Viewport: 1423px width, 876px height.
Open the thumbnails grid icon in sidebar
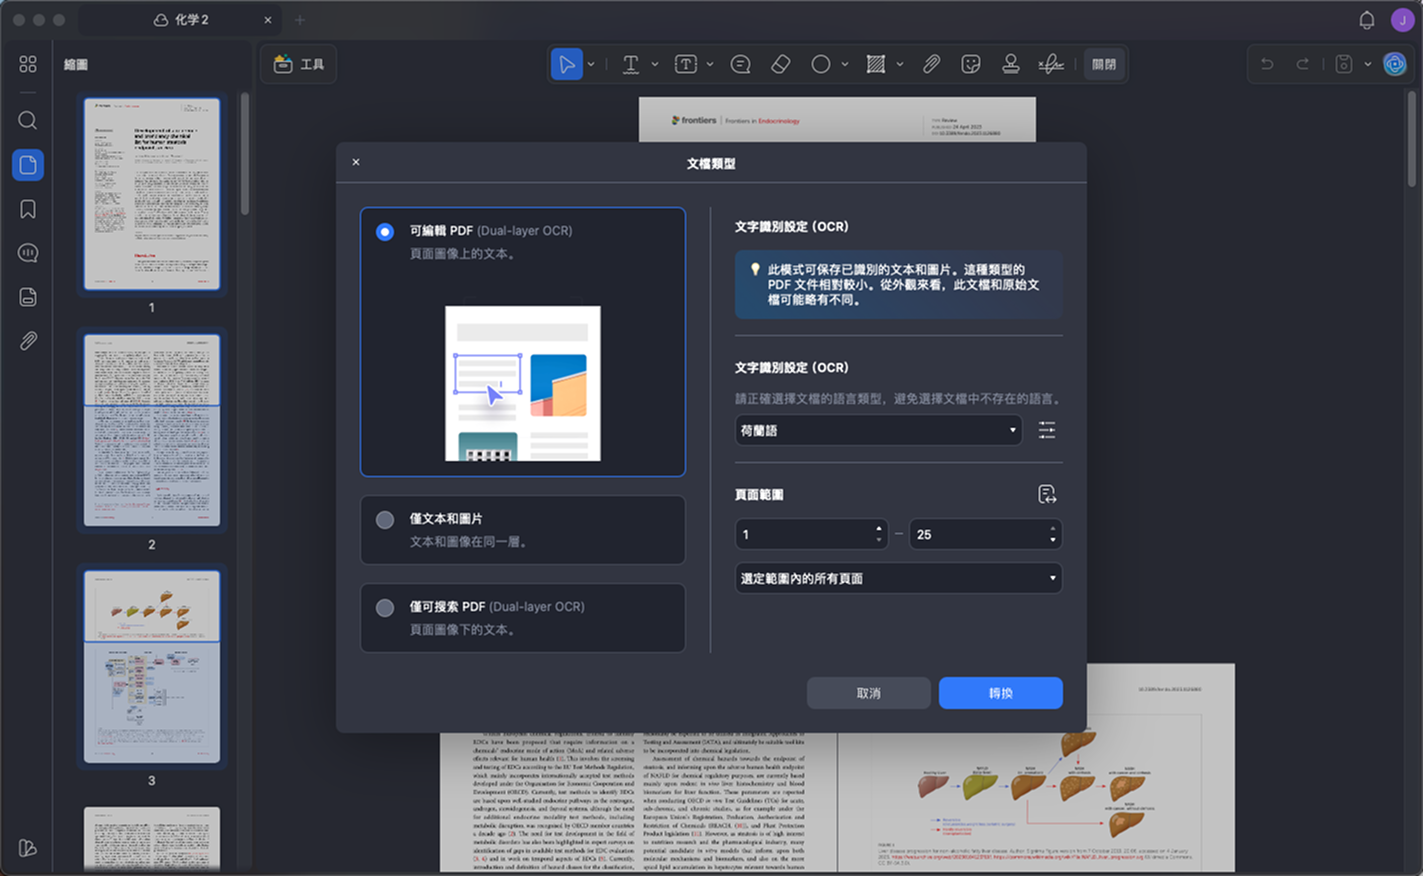(x=28, y=64)
